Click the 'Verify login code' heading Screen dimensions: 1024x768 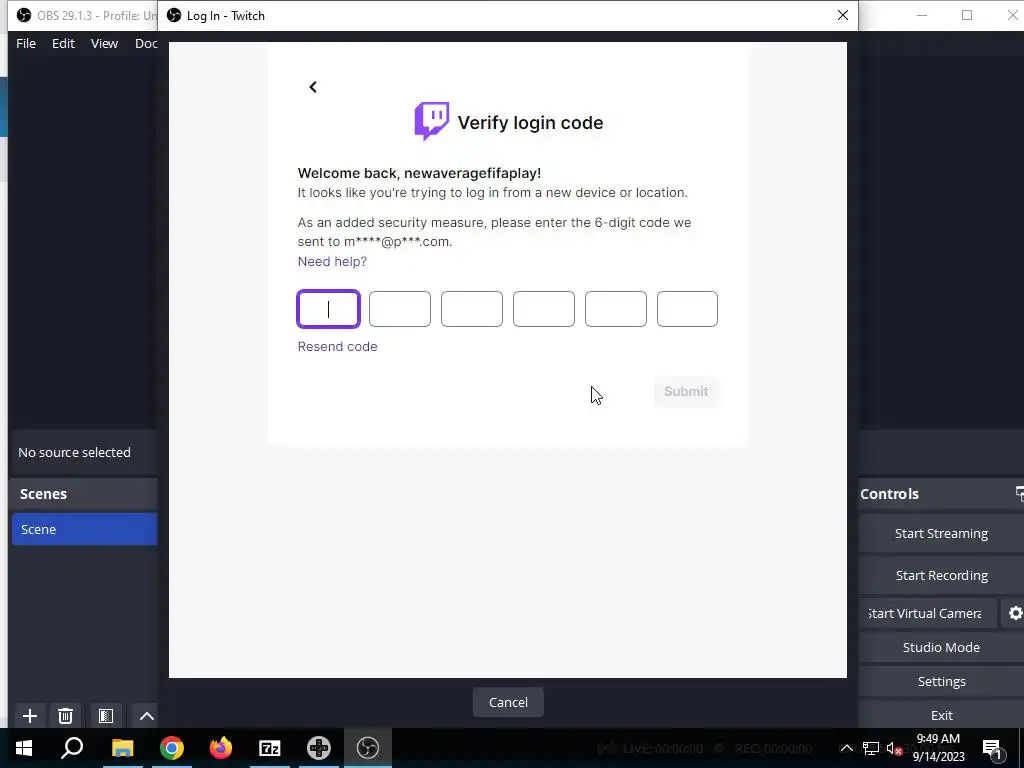click(x=530, y=123)
